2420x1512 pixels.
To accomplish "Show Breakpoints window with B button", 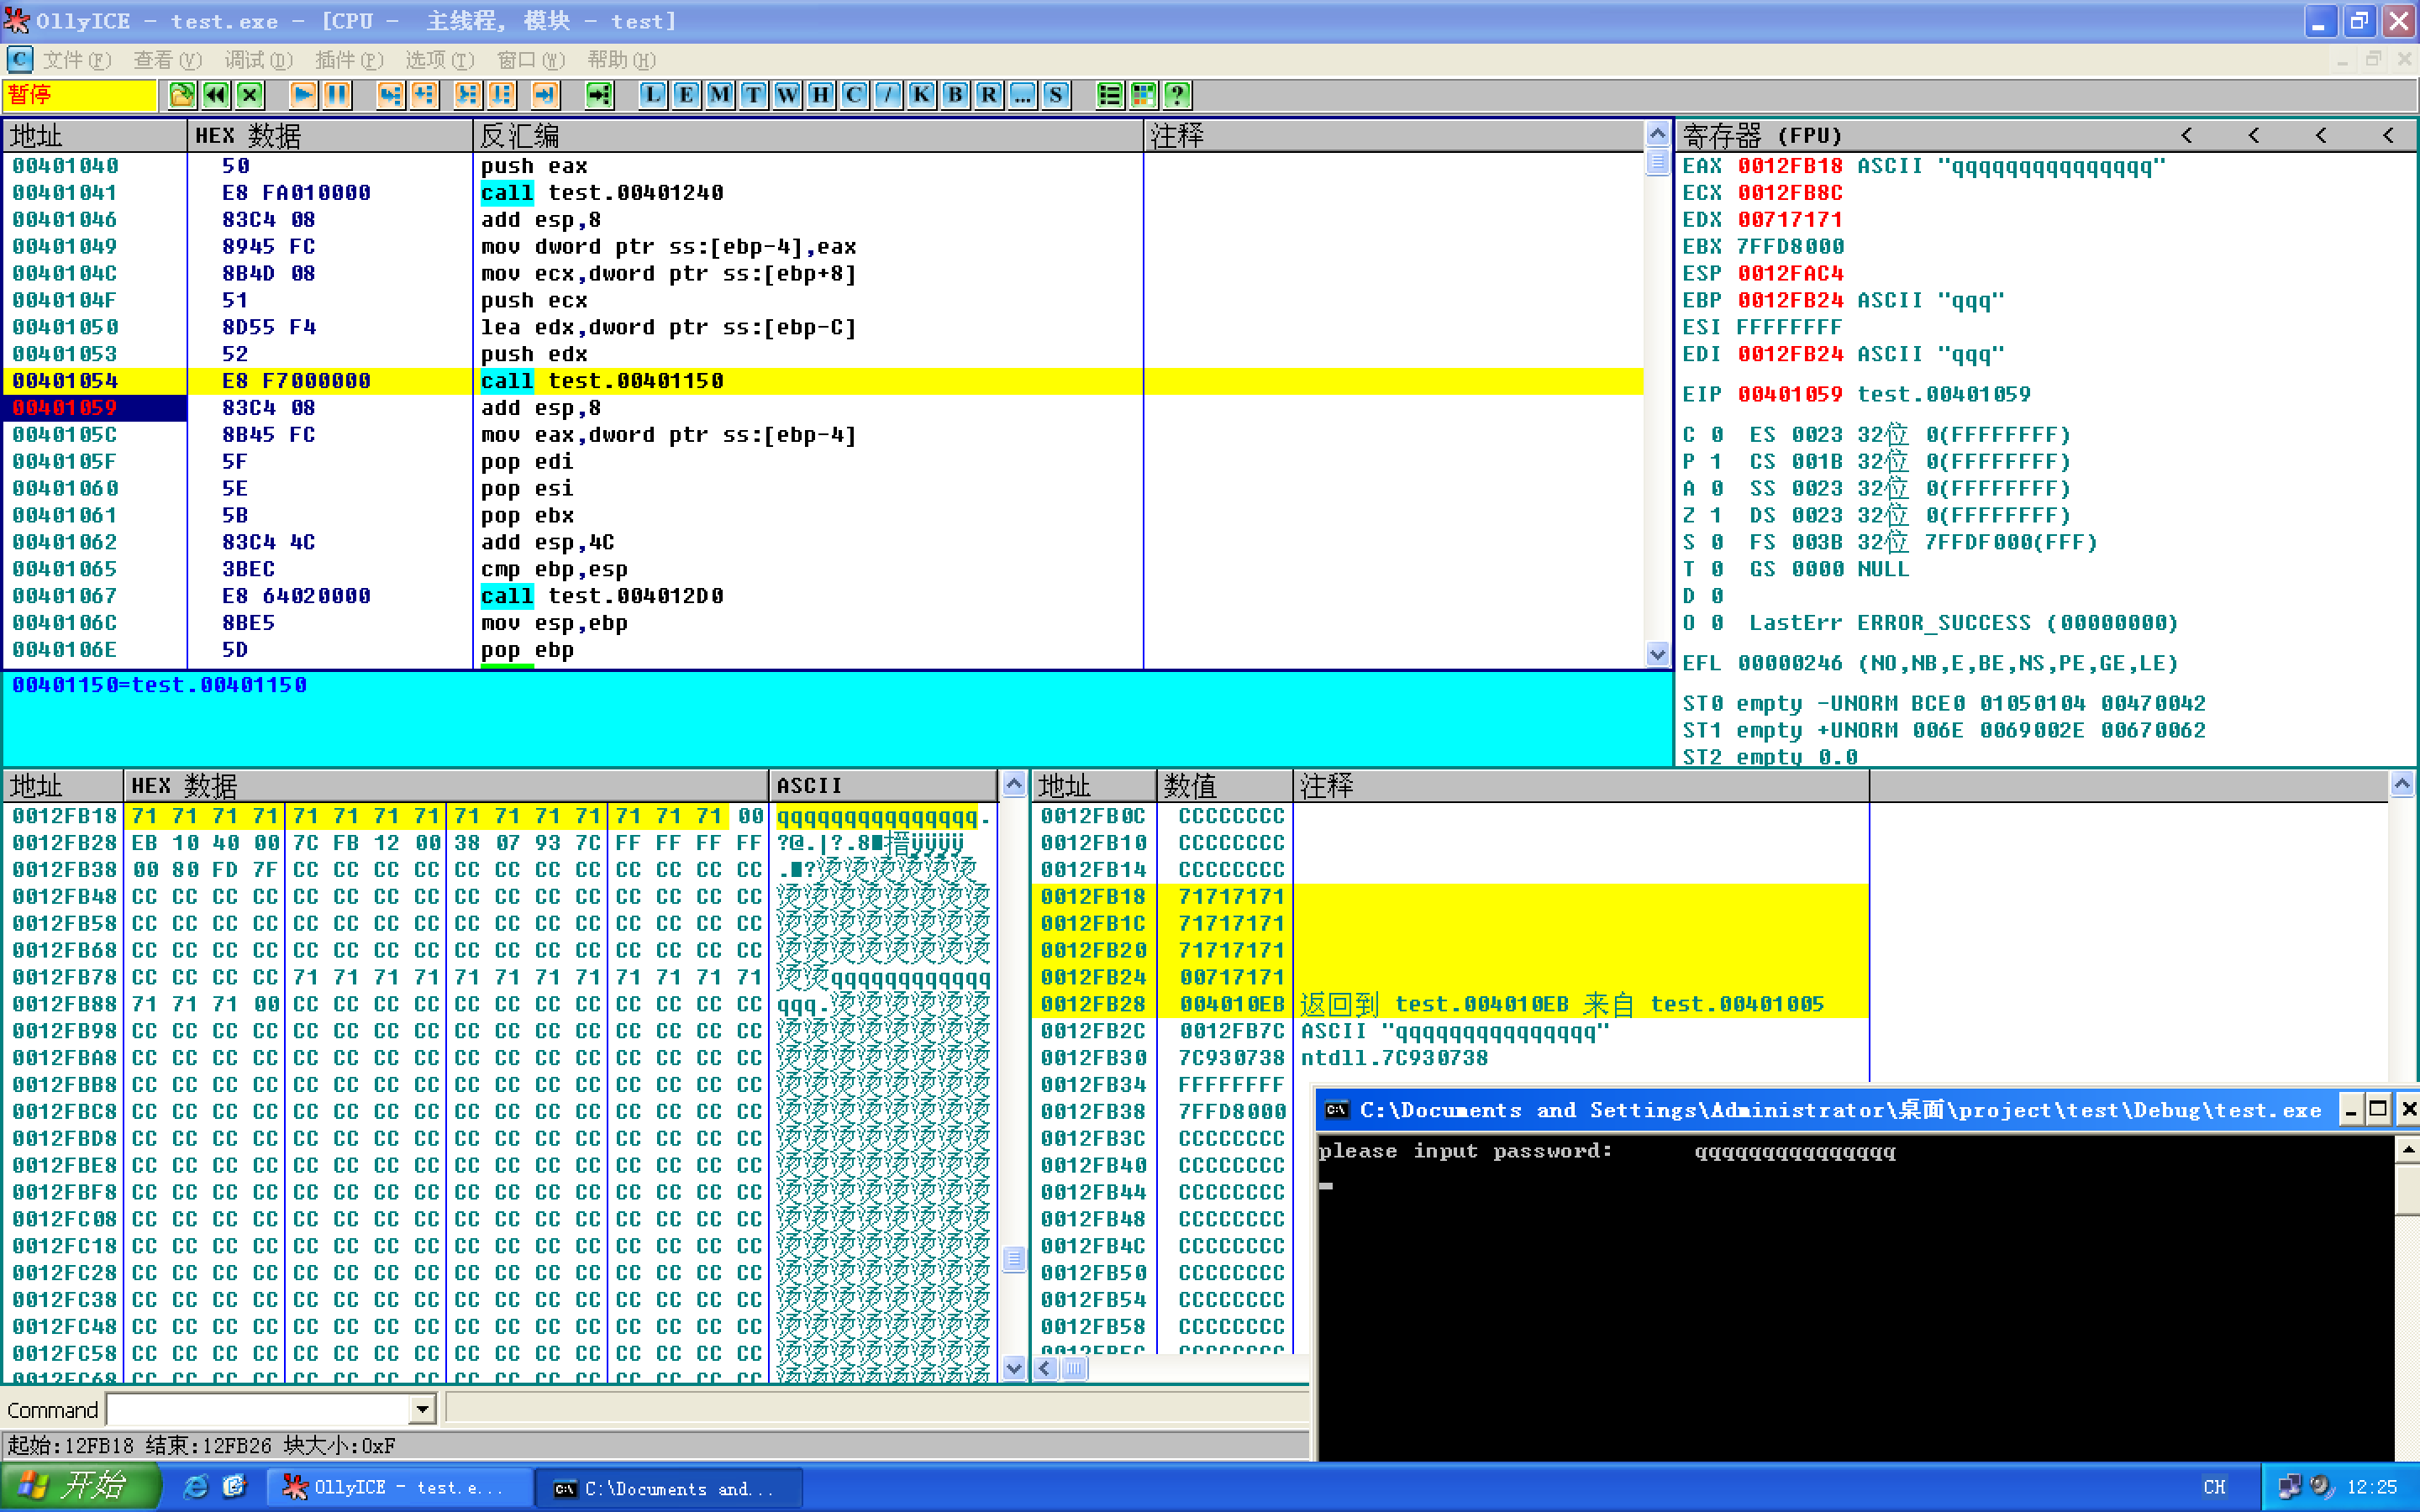I will [955, 95].
